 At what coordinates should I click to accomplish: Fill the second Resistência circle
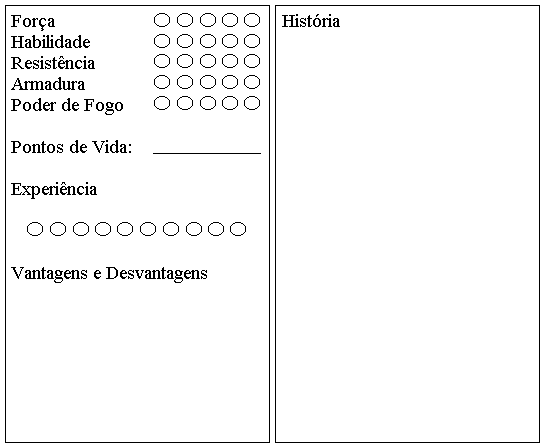[x=185, y=62]
